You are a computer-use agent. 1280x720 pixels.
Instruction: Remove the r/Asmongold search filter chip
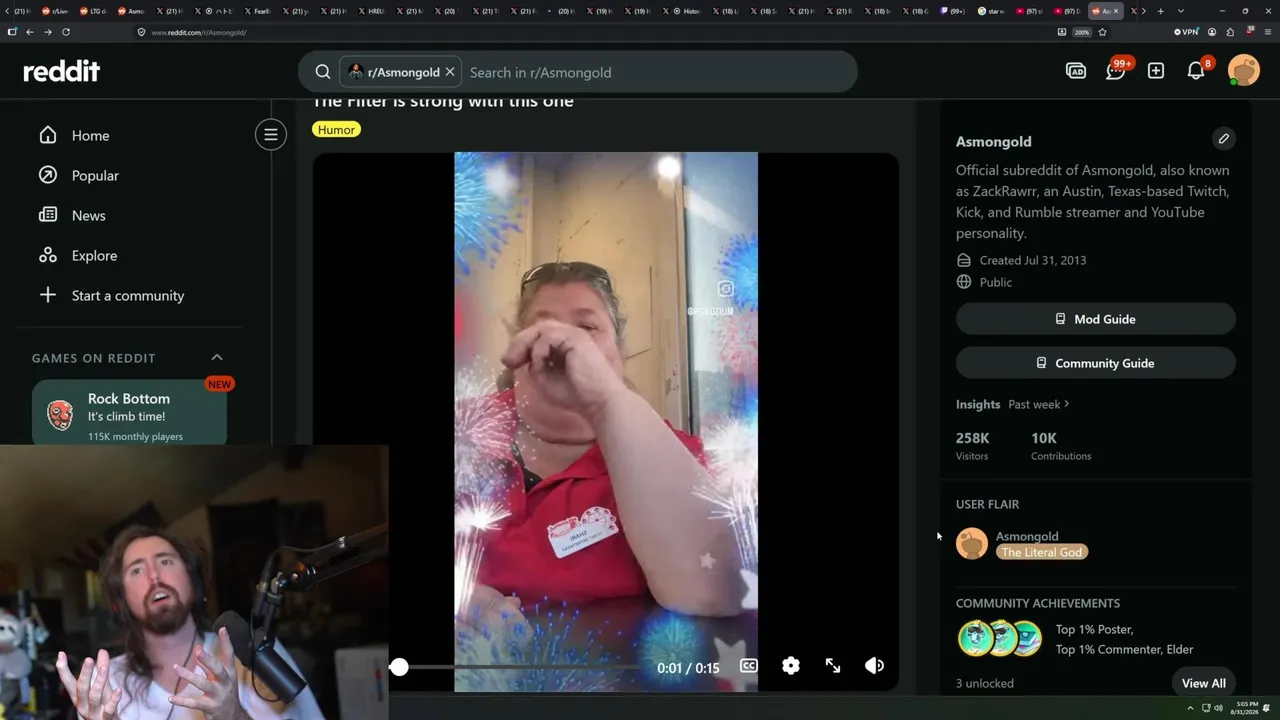(450, 72)
